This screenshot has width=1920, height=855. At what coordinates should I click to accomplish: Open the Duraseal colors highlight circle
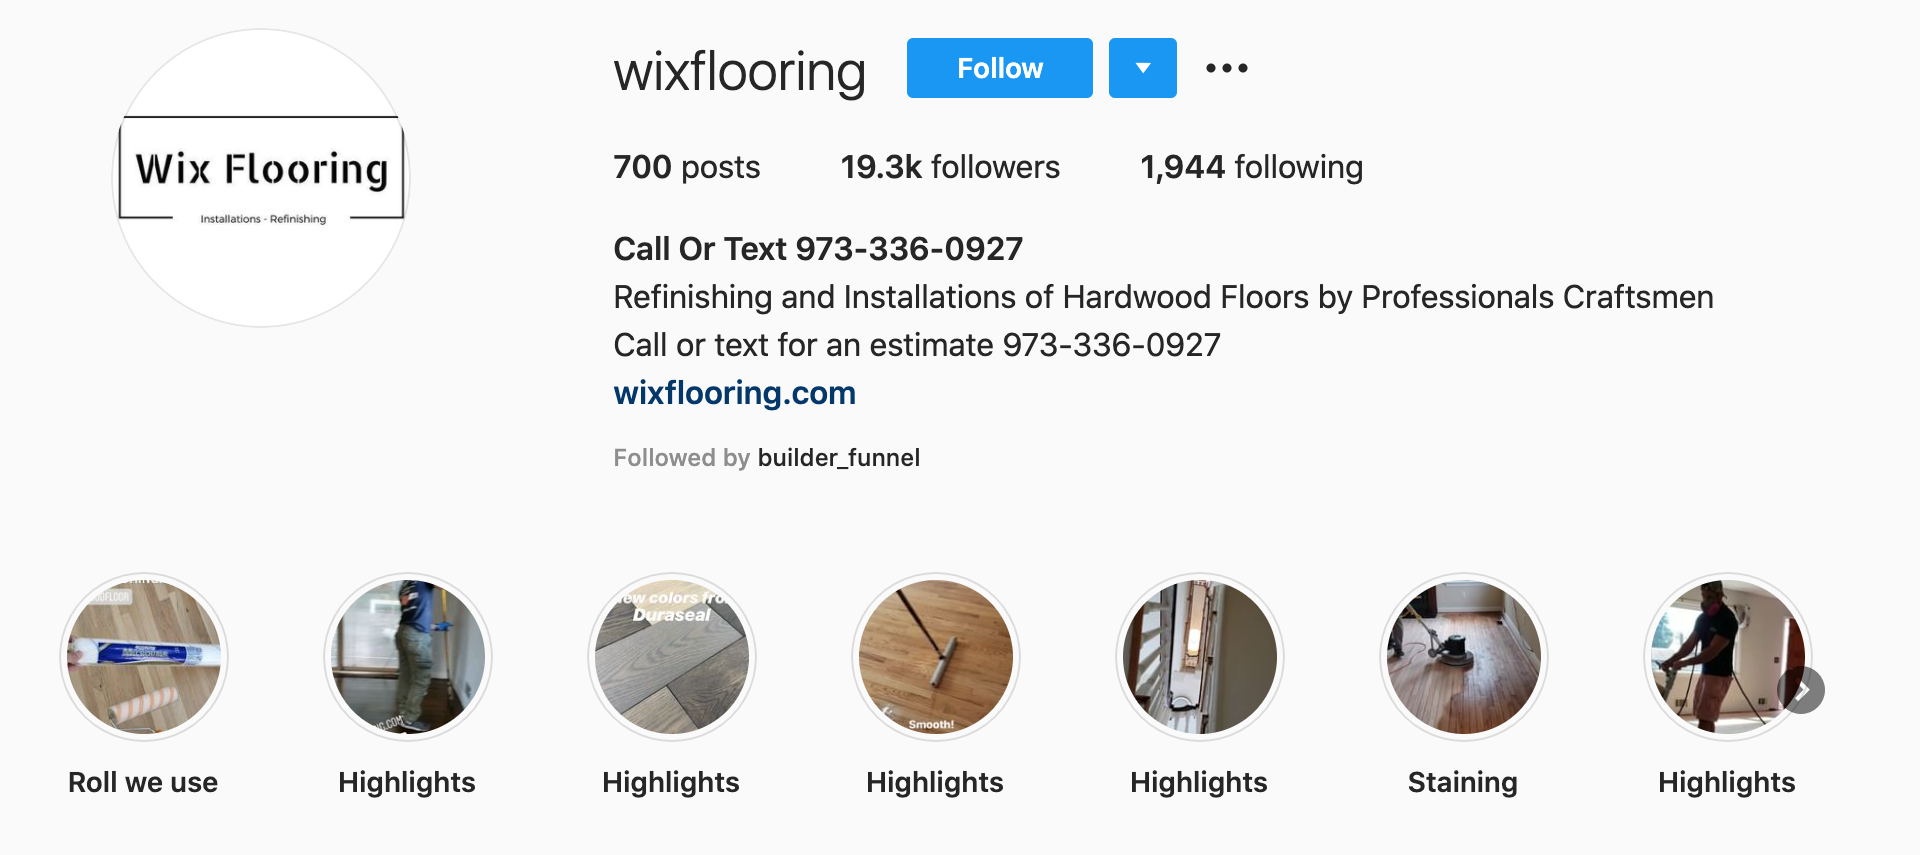point(672,657)
